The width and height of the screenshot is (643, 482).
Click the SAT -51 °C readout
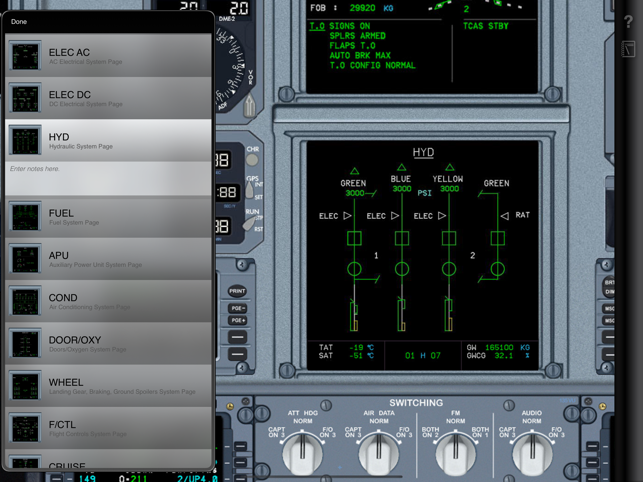(346, 356)
